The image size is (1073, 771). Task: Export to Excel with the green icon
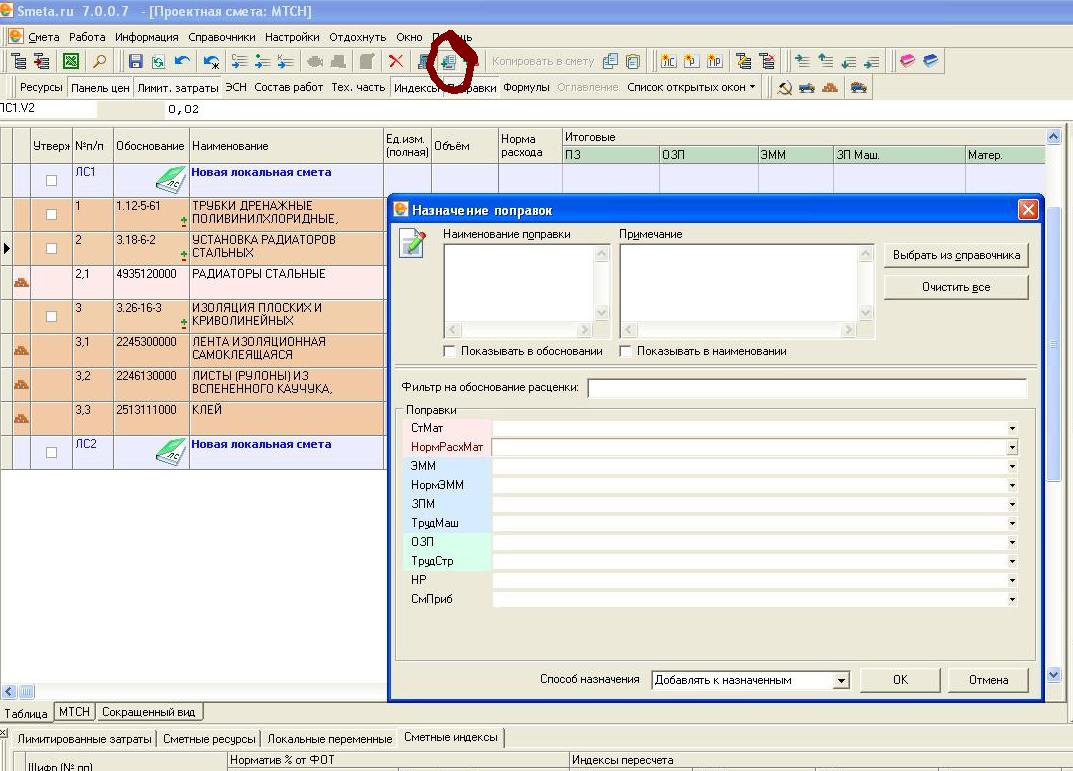click(71, 62)
